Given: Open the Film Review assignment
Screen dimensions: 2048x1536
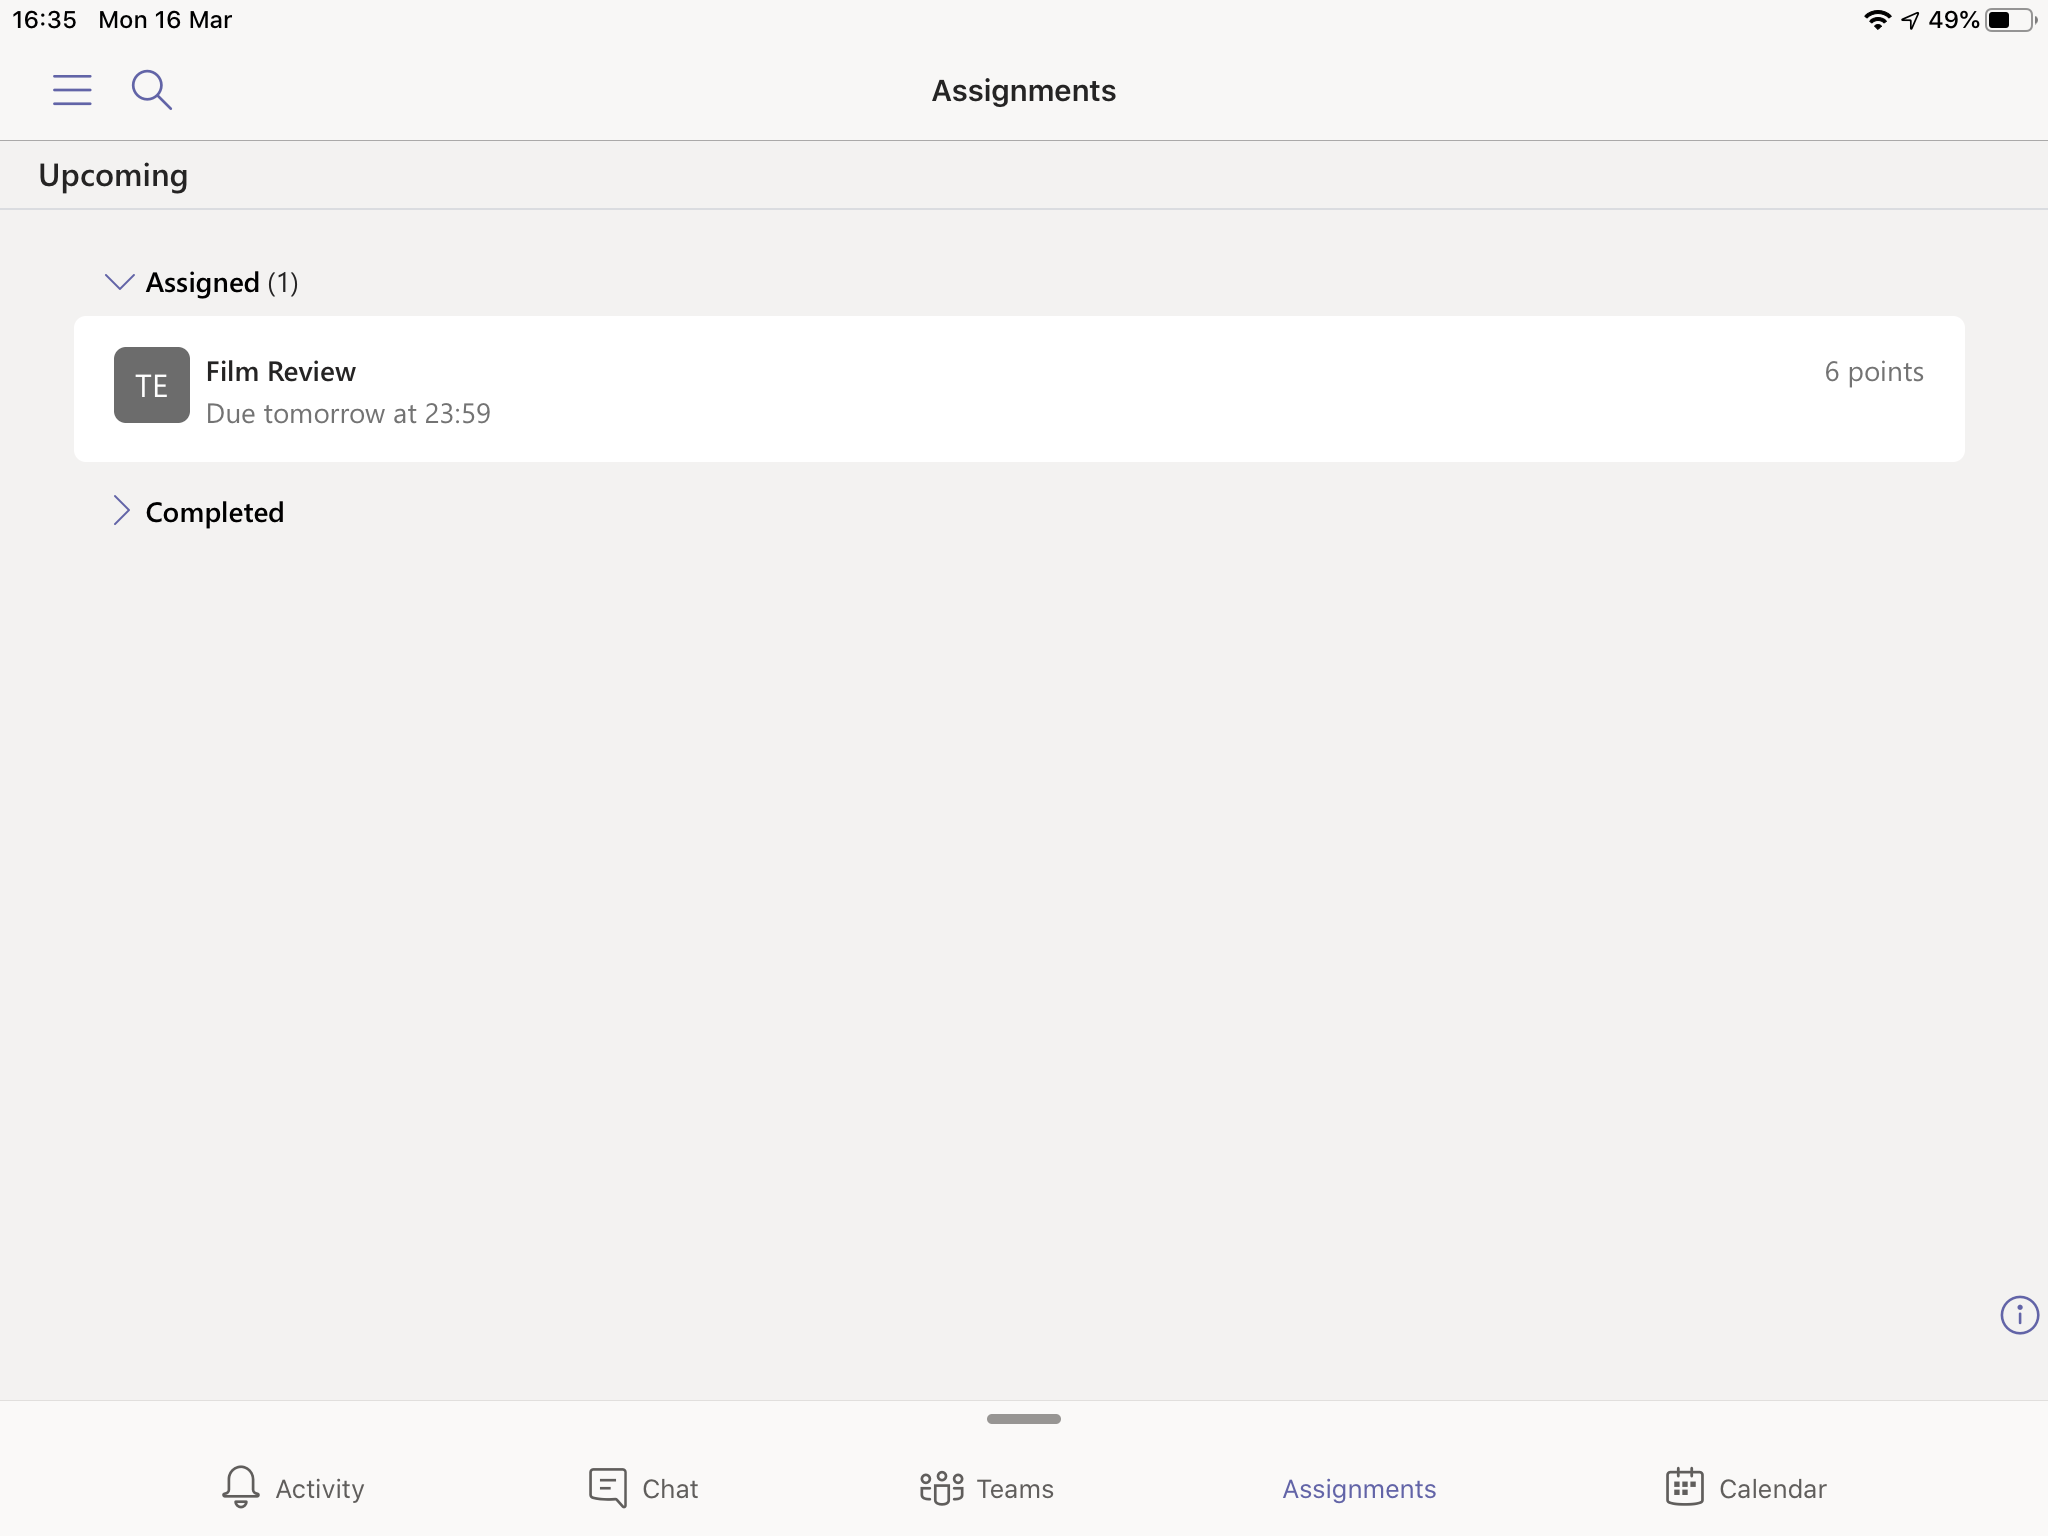Looking at the screenshot, I should coord(281,372).
